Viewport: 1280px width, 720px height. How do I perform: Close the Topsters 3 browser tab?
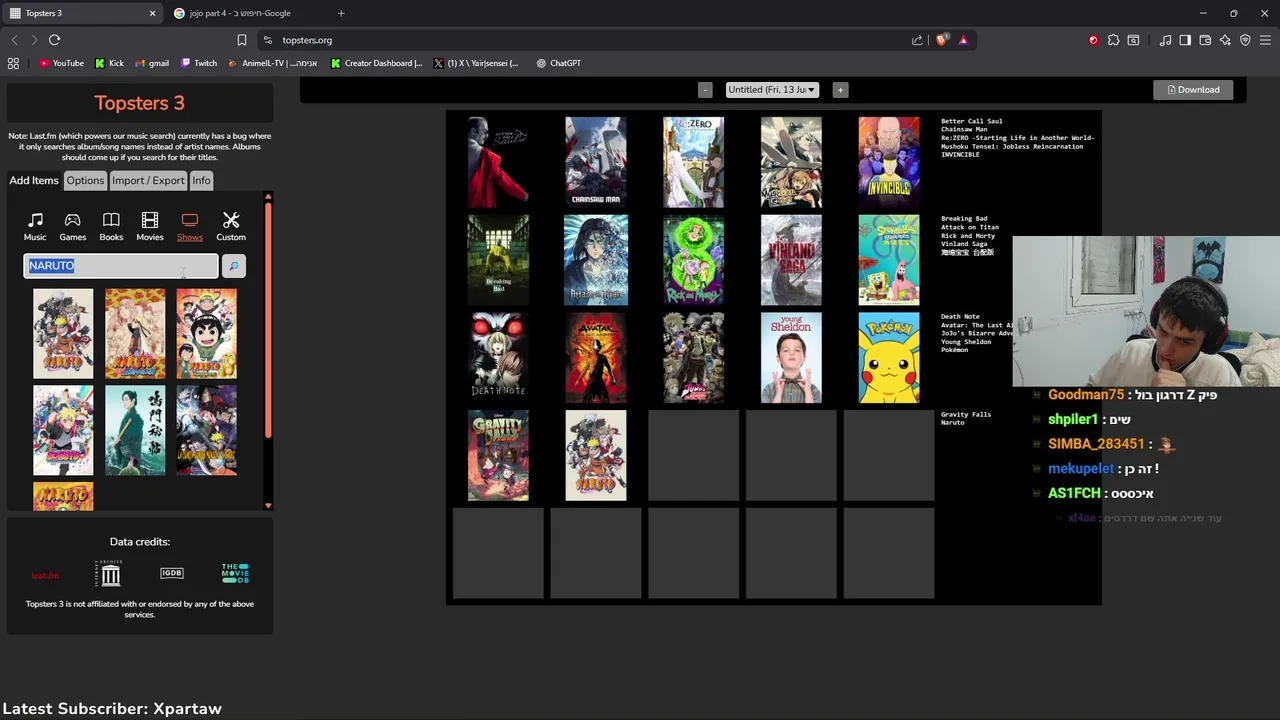pos(152,13)
